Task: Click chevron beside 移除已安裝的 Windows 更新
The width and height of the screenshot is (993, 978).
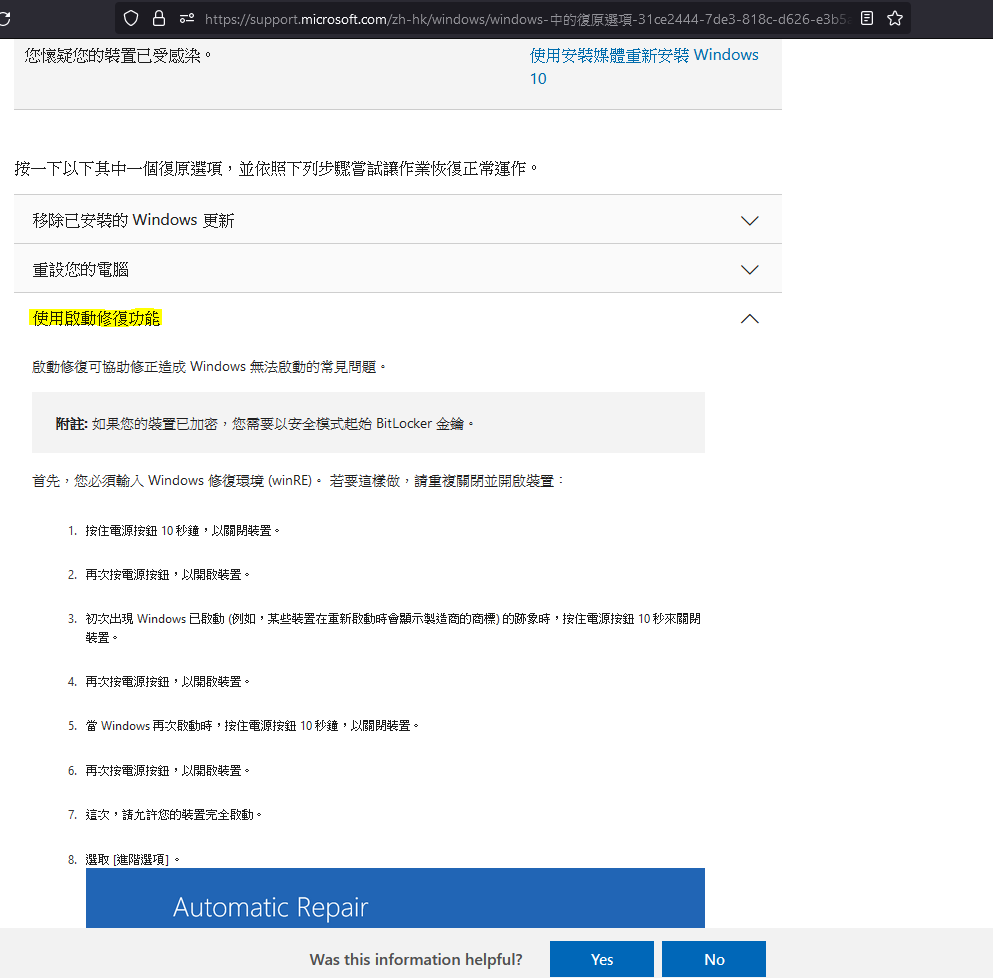Action: (x=750, y=220)
